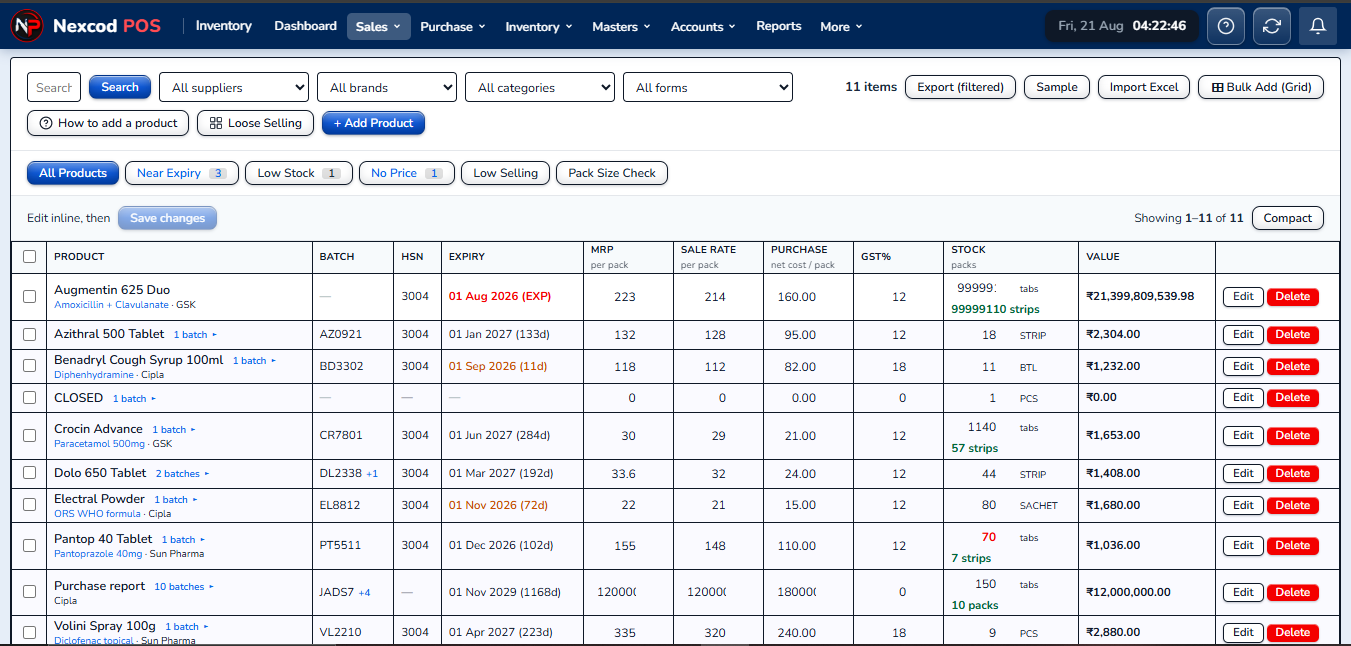The height and width of the screenshot is (646, 1351).
Task: Select the Pack Size Check tab
Action: click(x=612, y=173)
